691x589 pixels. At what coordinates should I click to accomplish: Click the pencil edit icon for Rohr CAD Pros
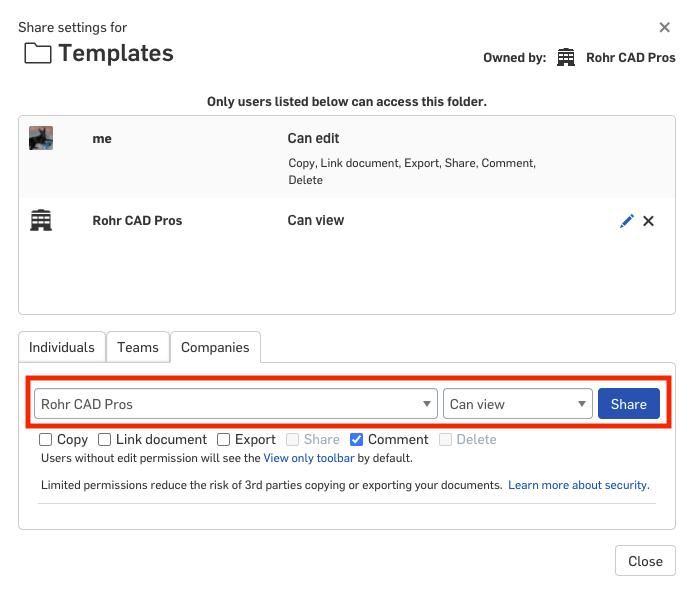pos(627,221)
